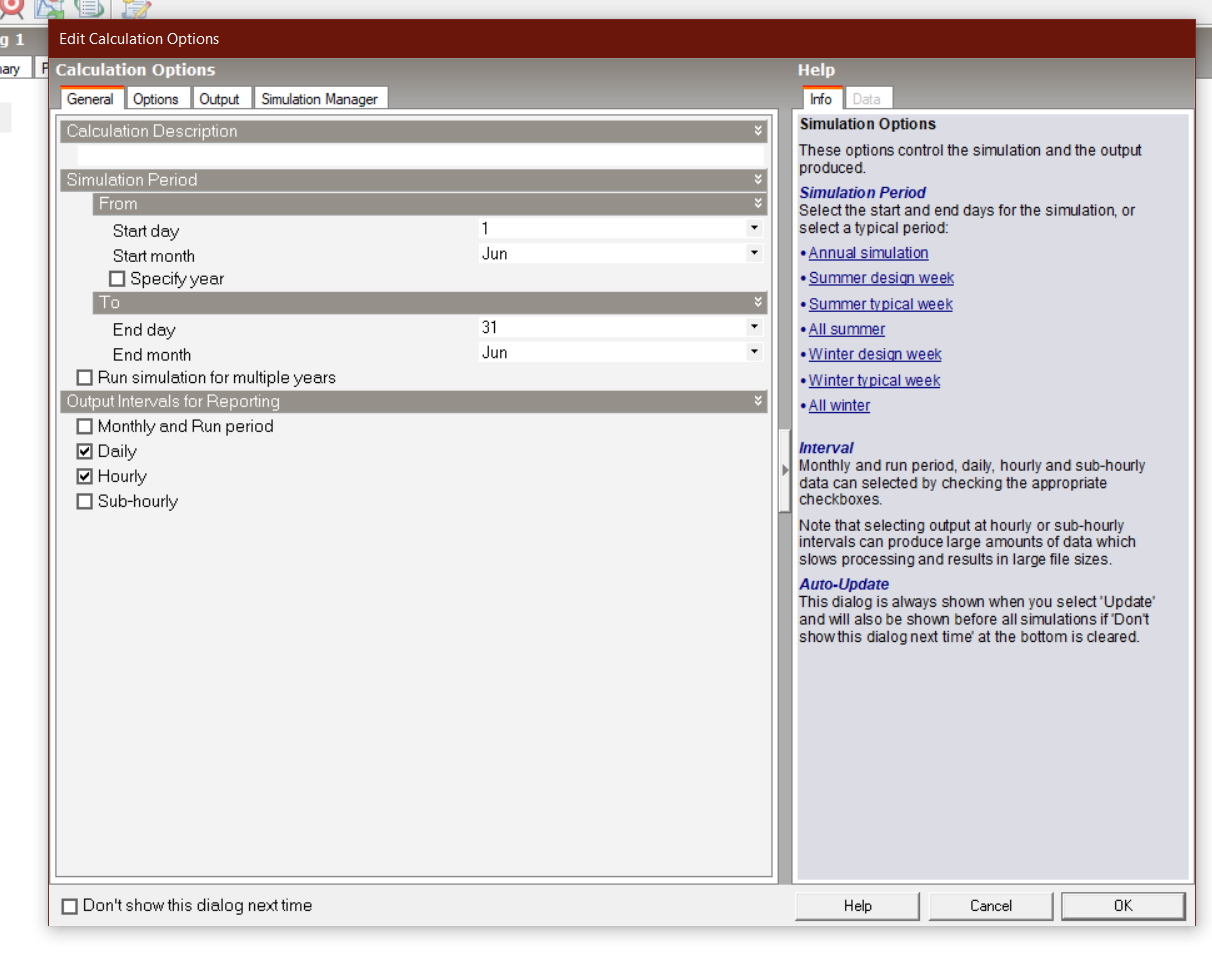Select the All winter link

point(840,405)
